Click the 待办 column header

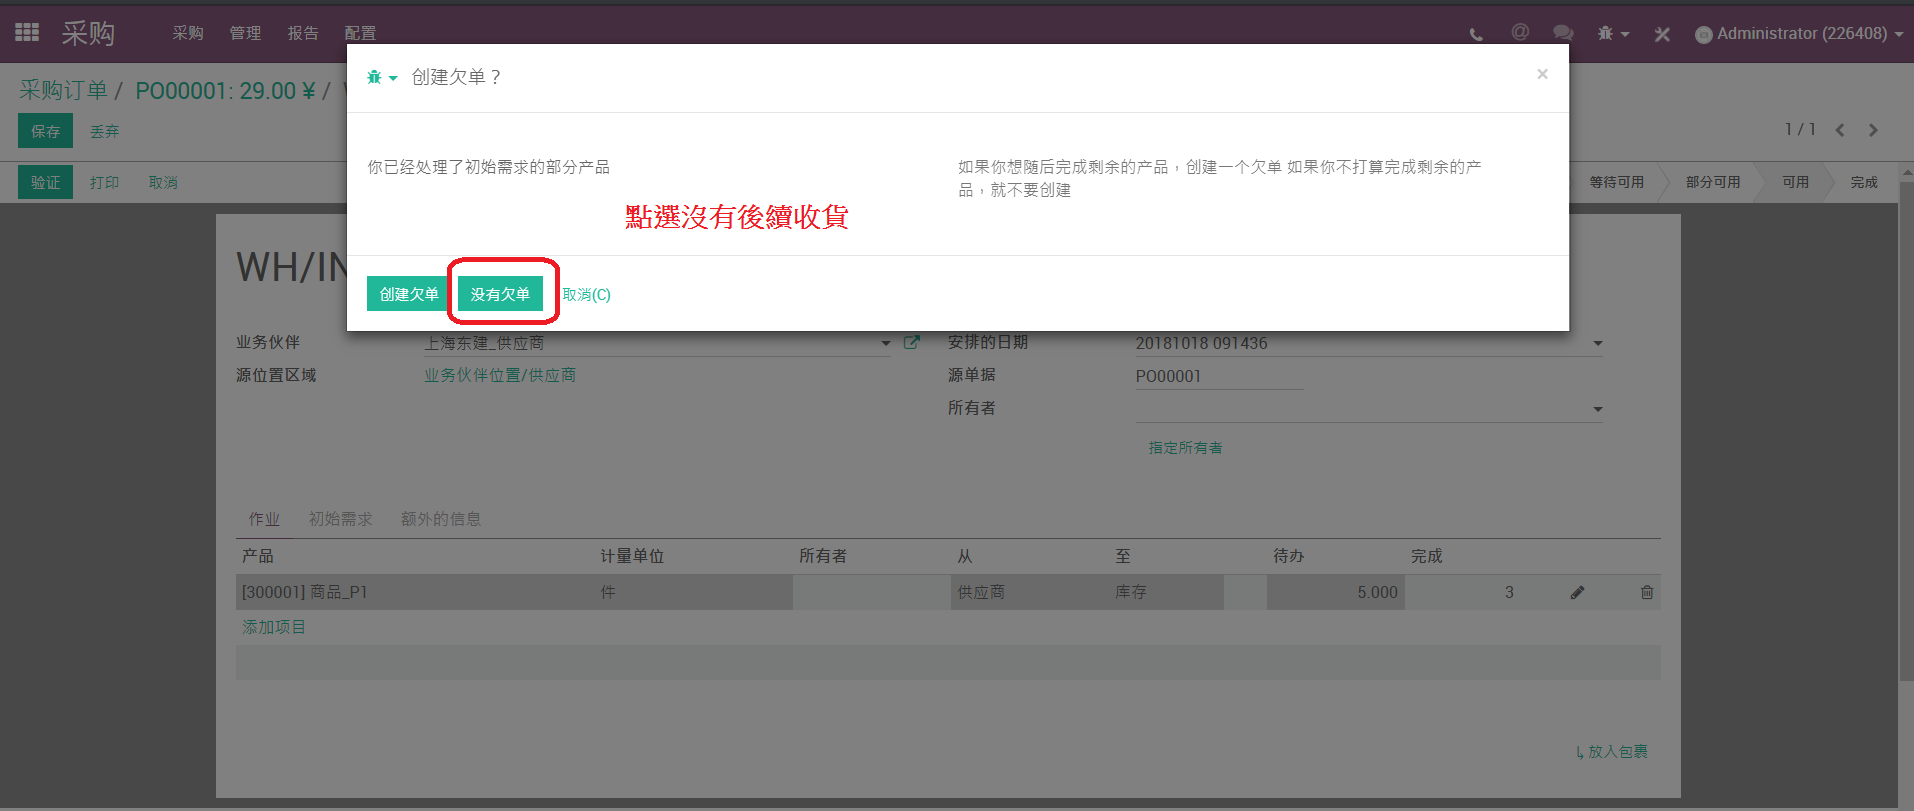pos(1288,556)
